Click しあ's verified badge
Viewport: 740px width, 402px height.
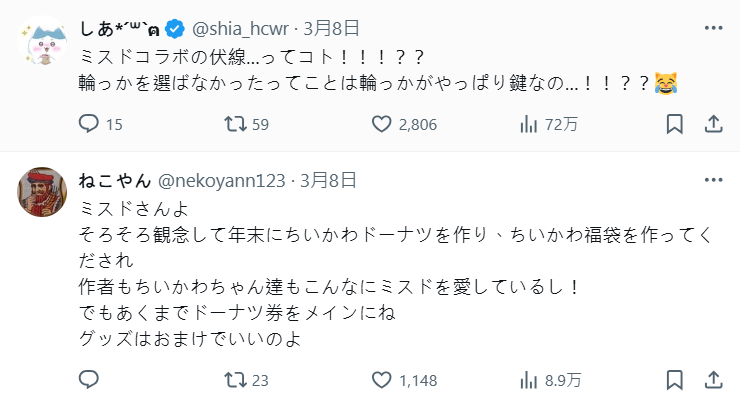[x=172, y=26]
